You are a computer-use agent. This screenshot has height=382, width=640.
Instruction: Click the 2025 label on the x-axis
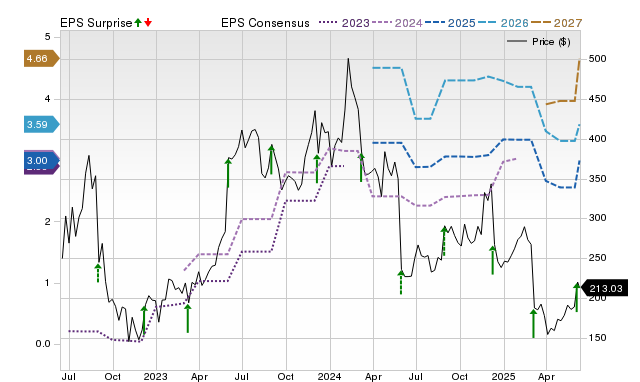click(x=503, y=376)
